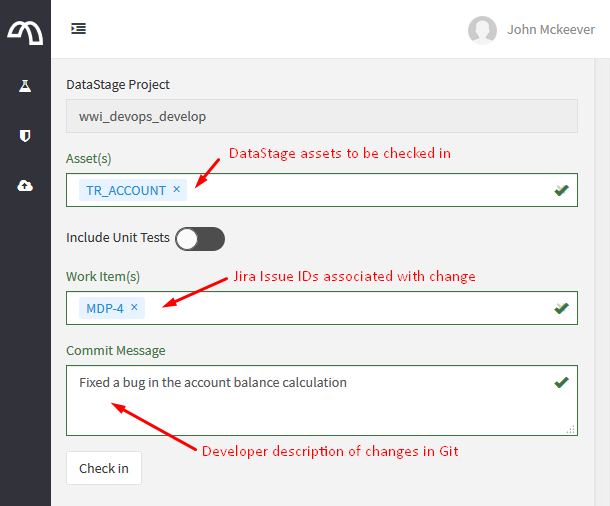Click the DataStage Project field
Viewport: 610px width, 506px height.
321,116
